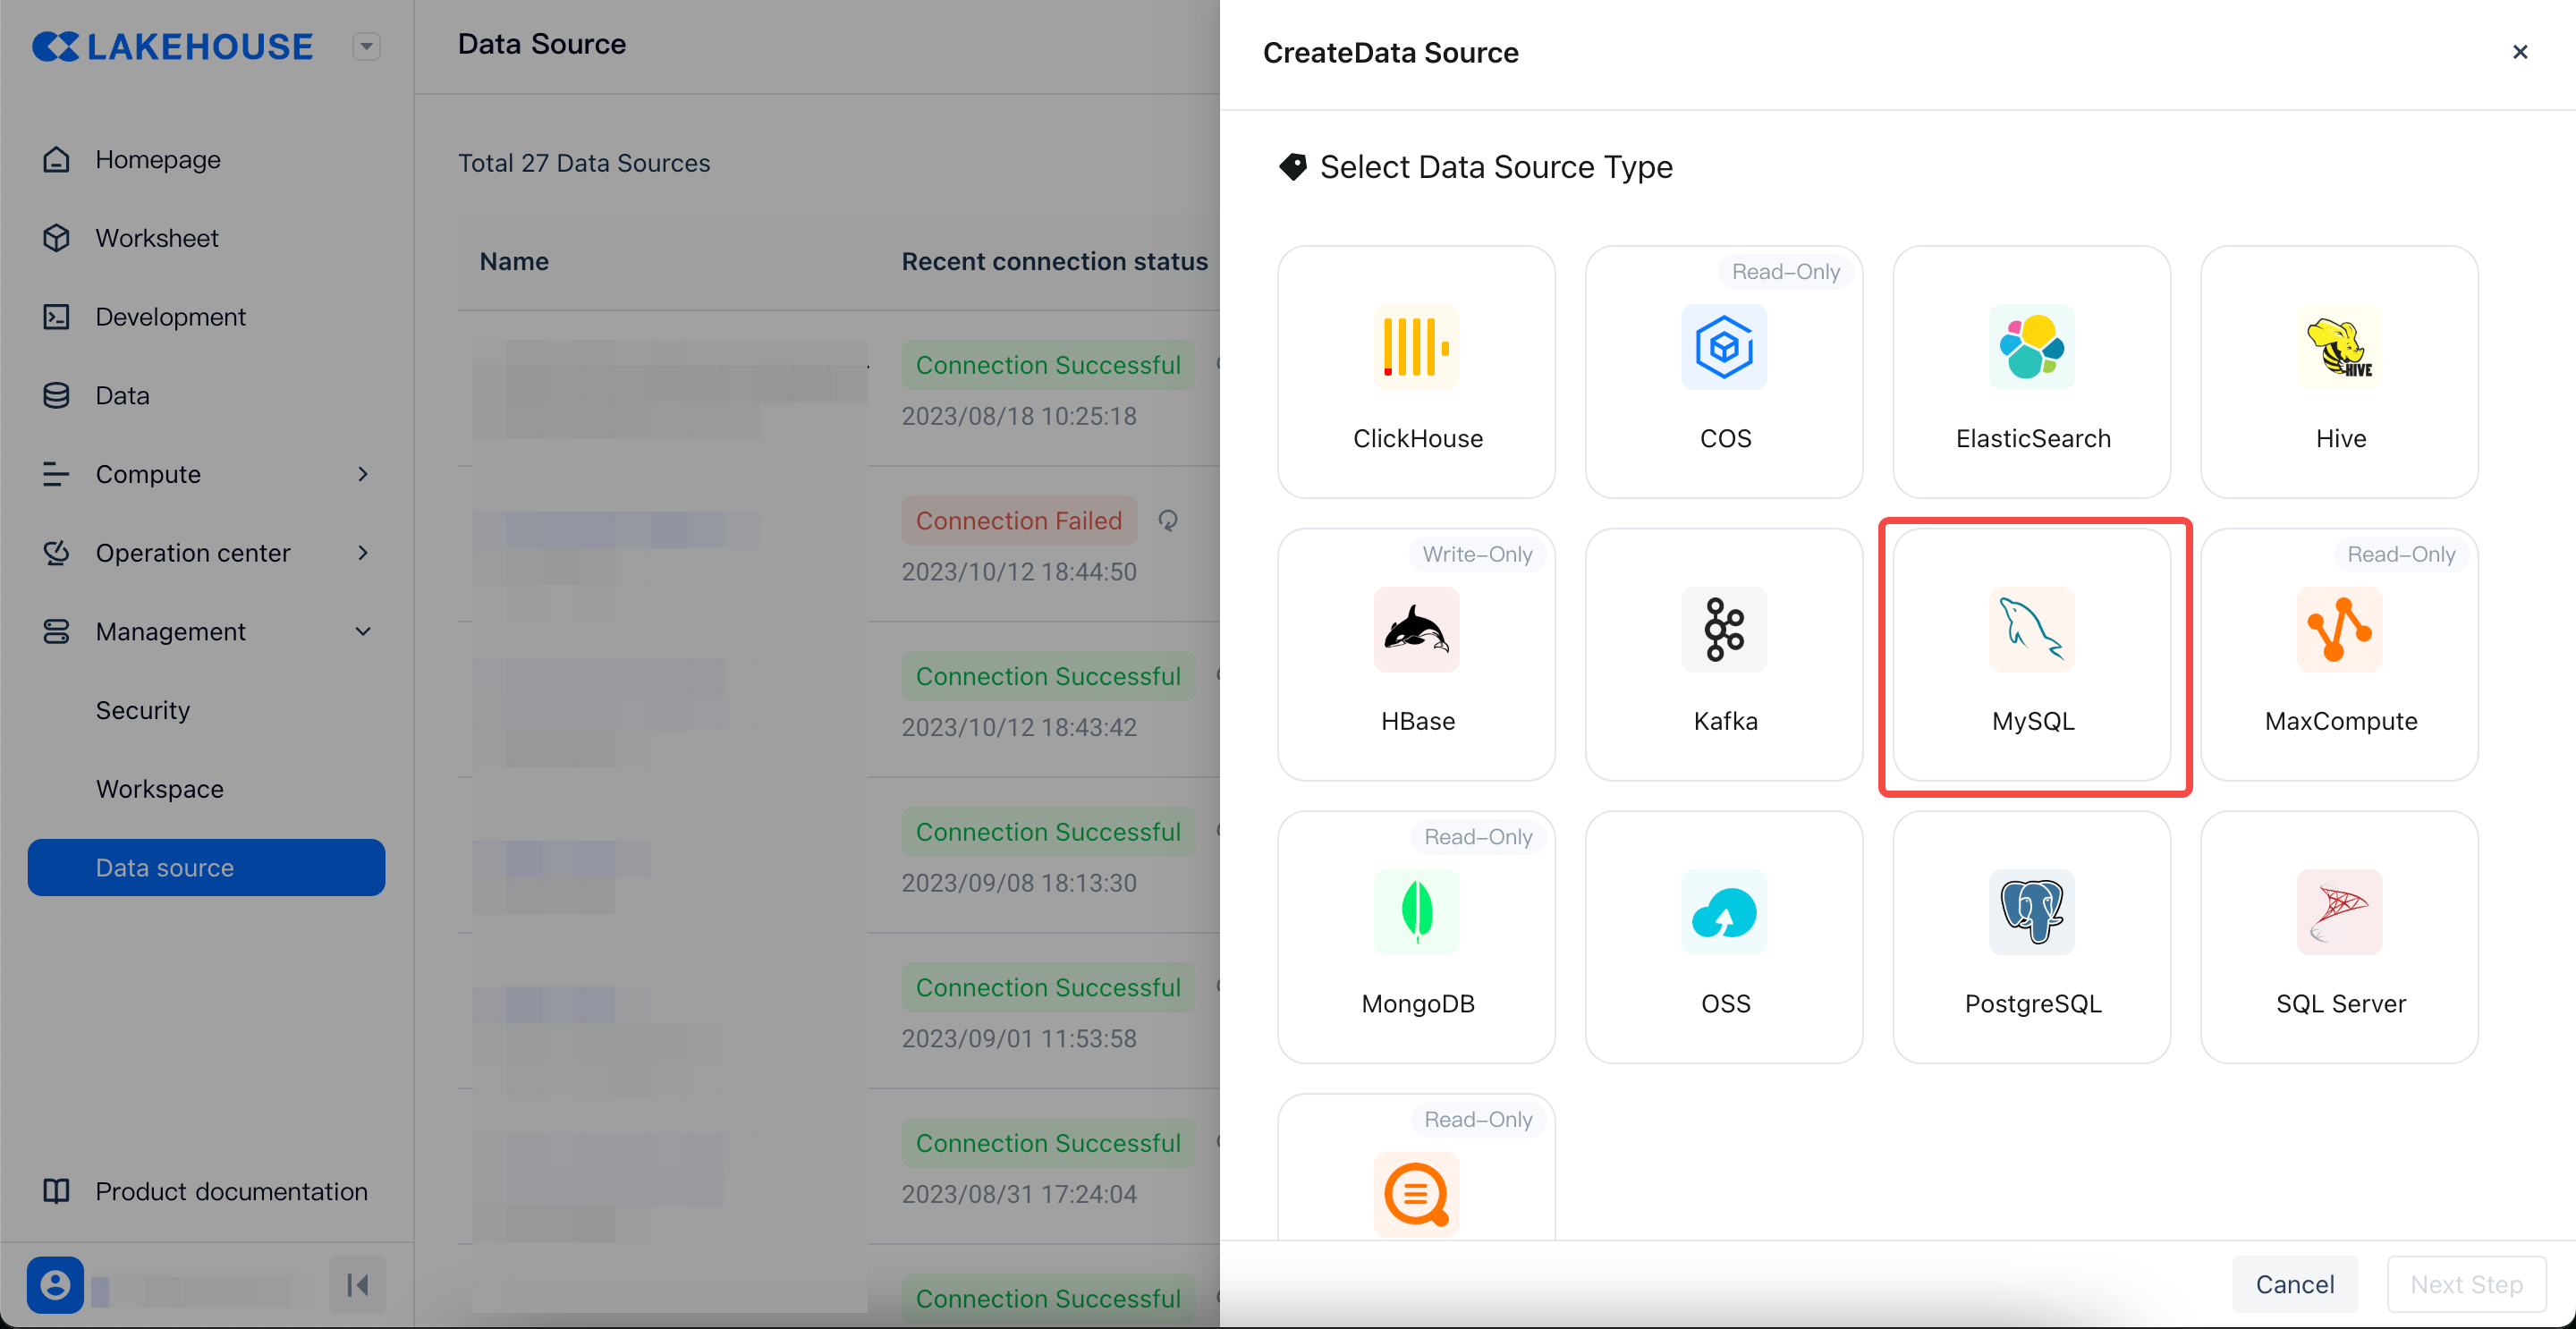Open the Security menu item
This screenshot has height=1329, width=2576.
point(143,710)
